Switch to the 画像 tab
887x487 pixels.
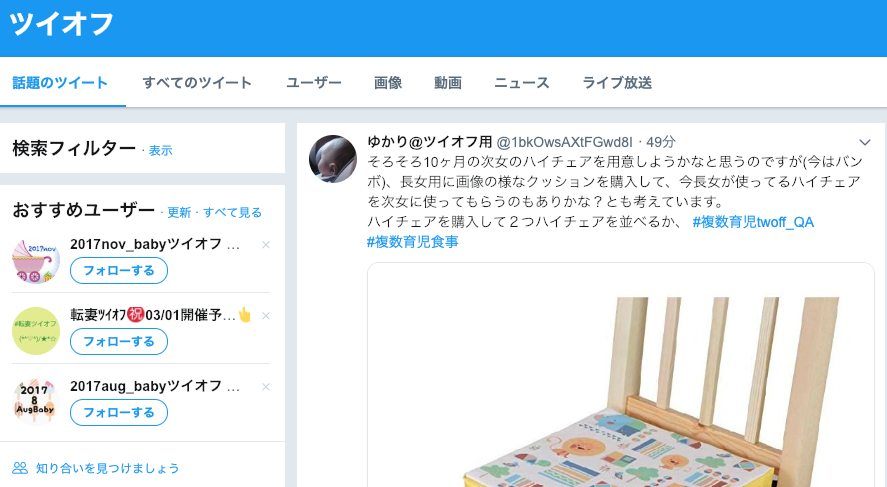tap(387, 83)
